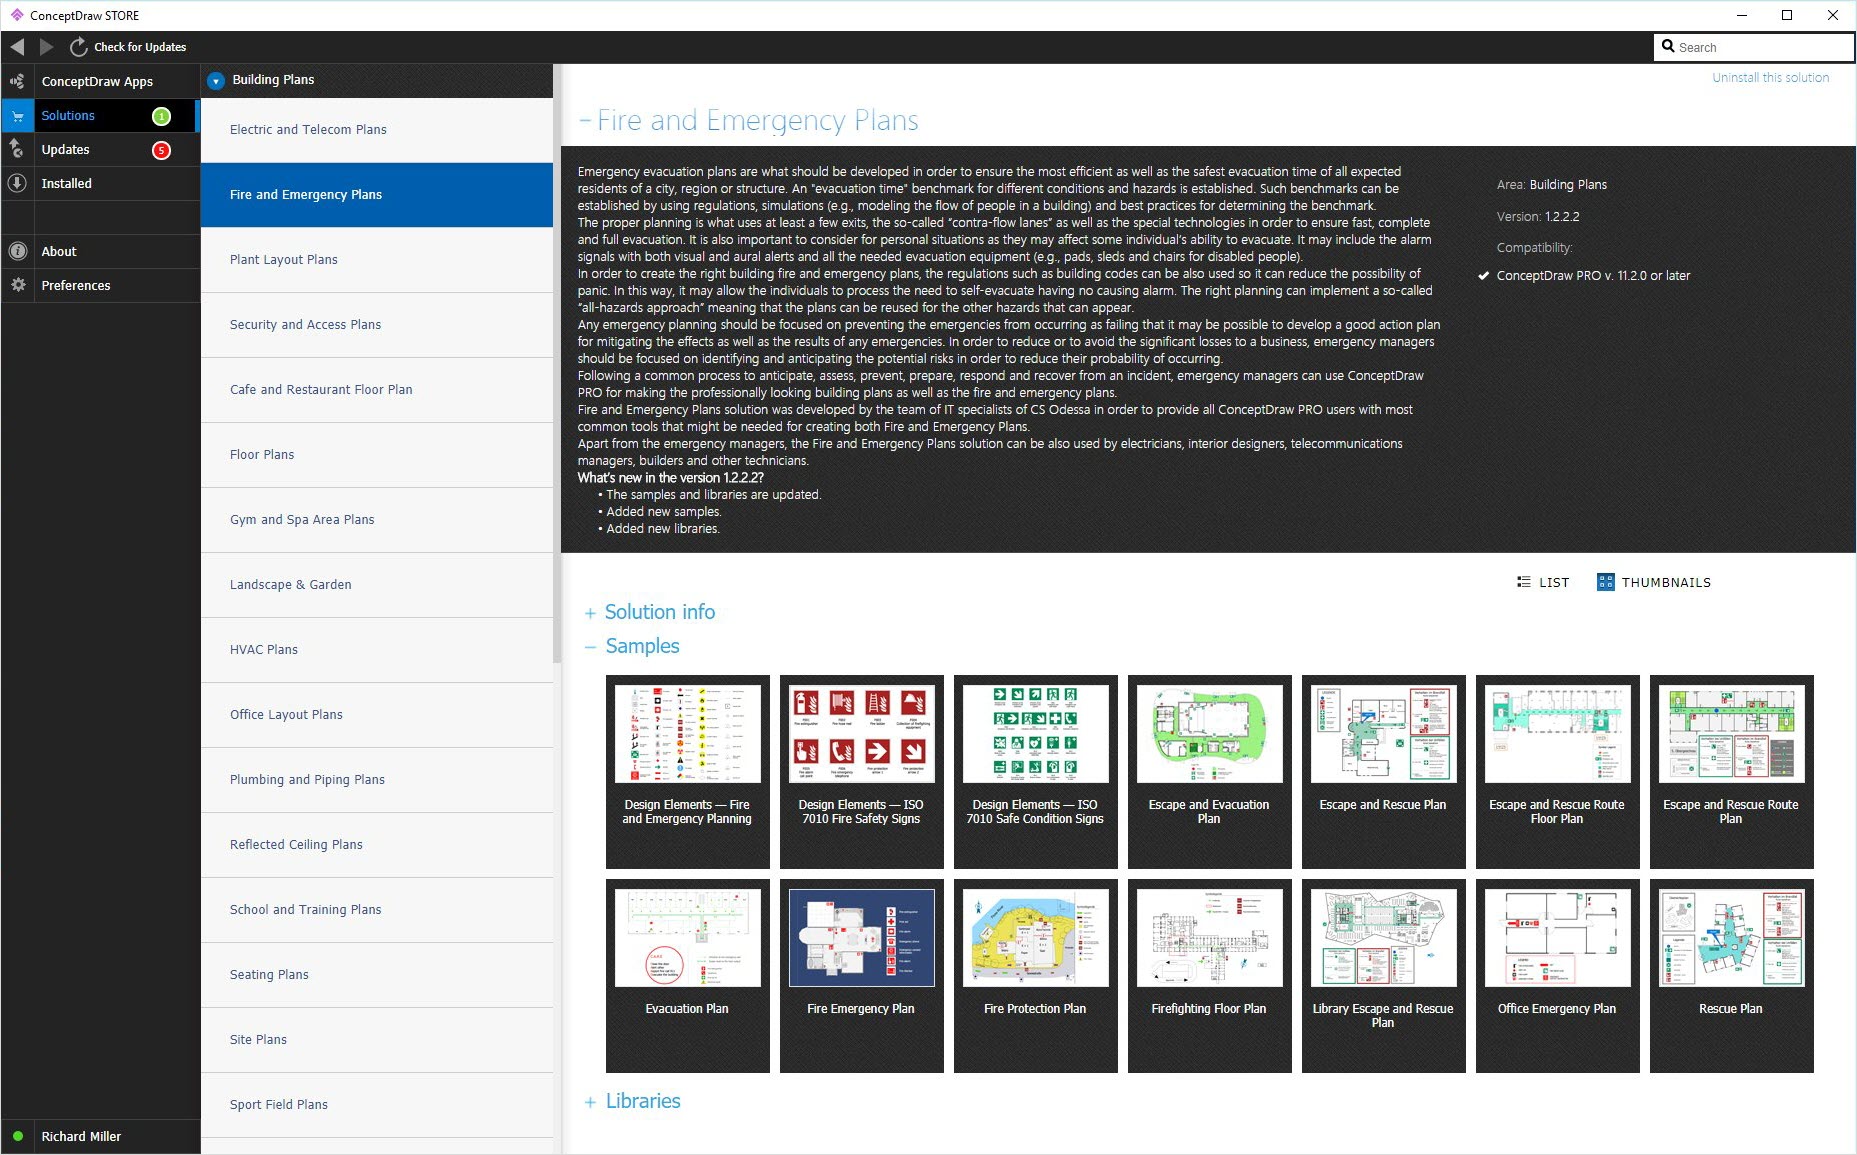Screen dimensions: 1857x1155
Task: Click the red Updates count badge
Action: point(161,150)
